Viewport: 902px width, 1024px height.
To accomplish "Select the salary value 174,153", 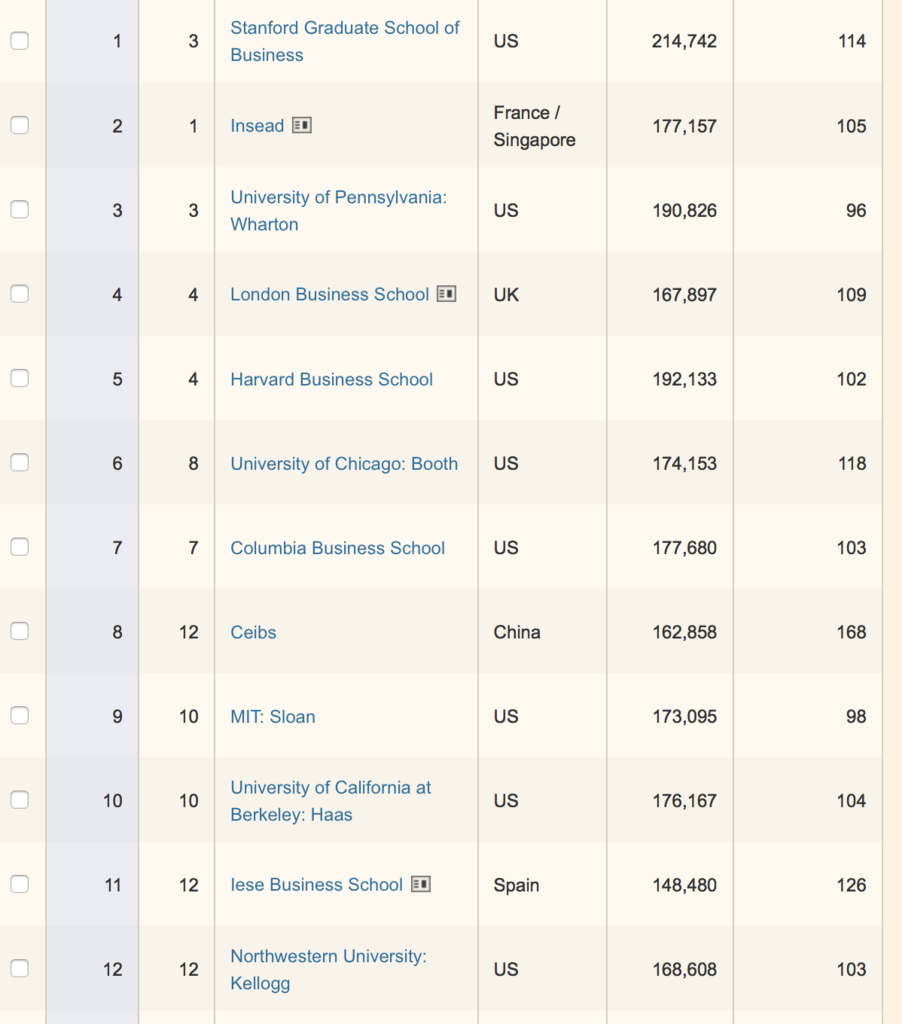I will tap(685, 463).
